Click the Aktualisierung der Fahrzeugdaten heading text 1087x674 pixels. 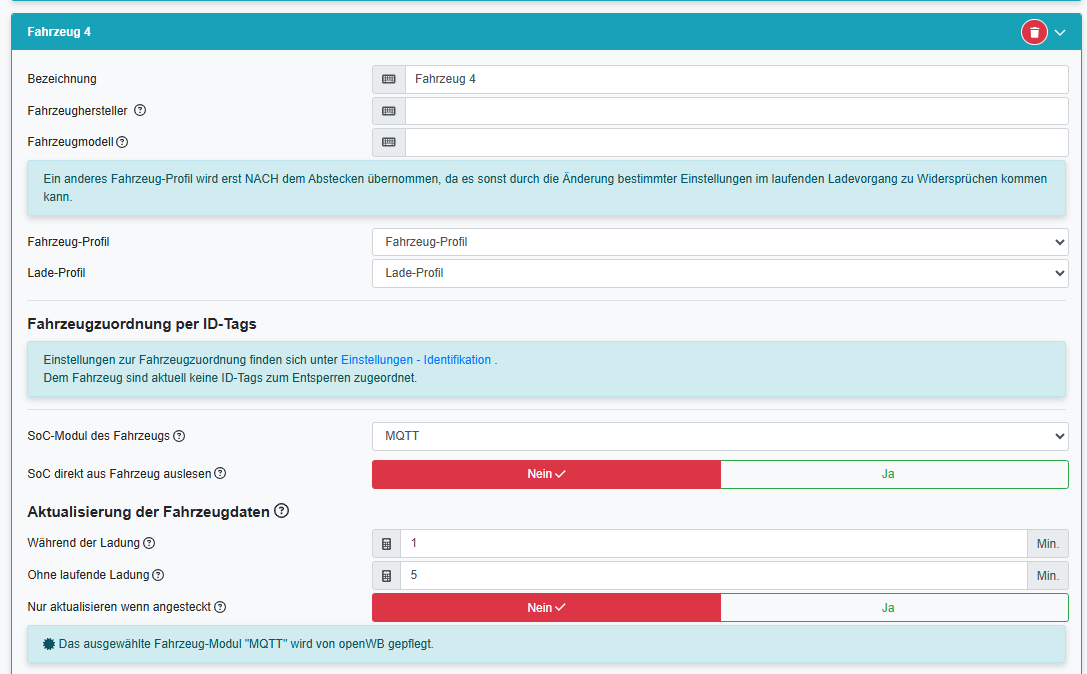[148, 512]
